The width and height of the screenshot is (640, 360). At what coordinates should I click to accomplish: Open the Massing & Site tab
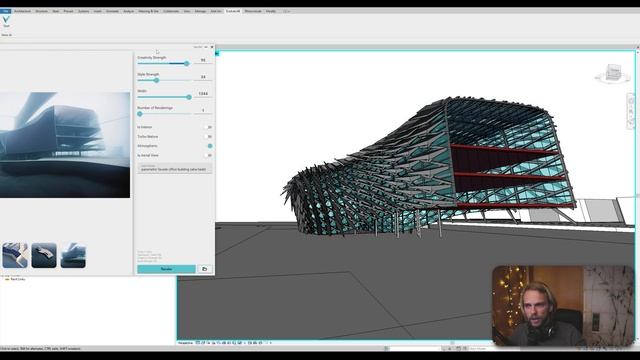point(148,11)
